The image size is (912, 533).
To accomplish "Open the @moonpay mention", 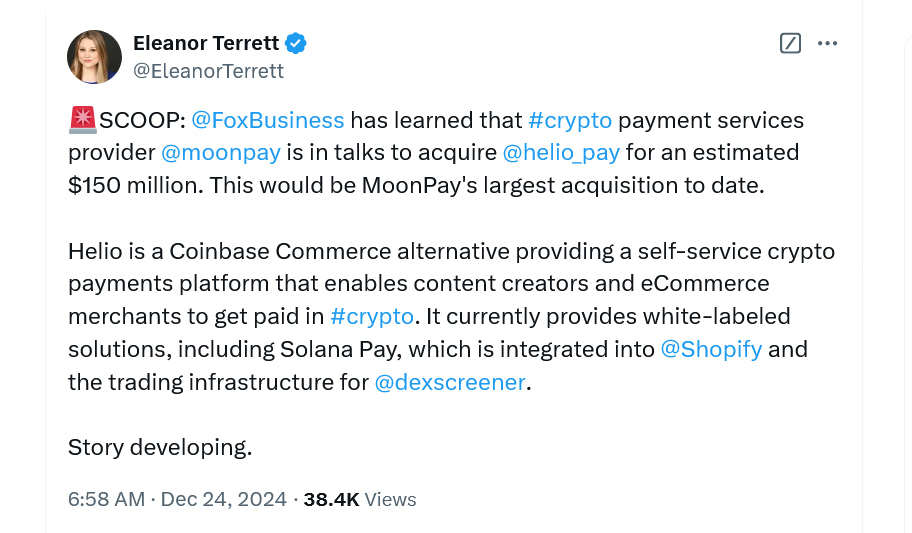I will click(x=221, y=152).
